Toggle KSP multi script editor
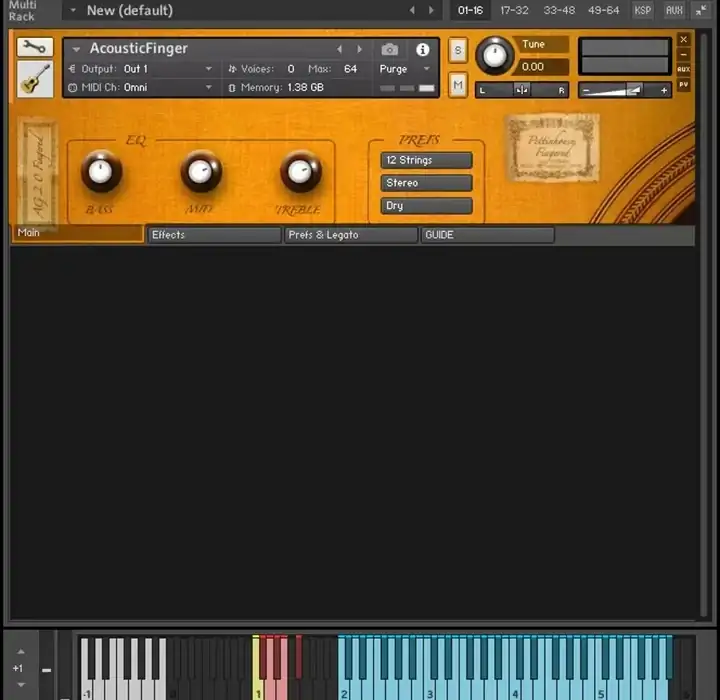Viewport: 720px width, 700px height. (642, 10)
